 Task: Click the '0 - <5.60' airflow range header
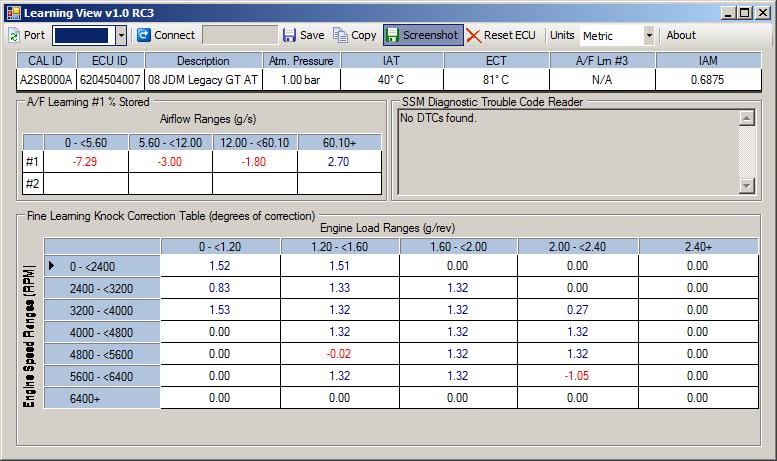[x=86, y=143]
